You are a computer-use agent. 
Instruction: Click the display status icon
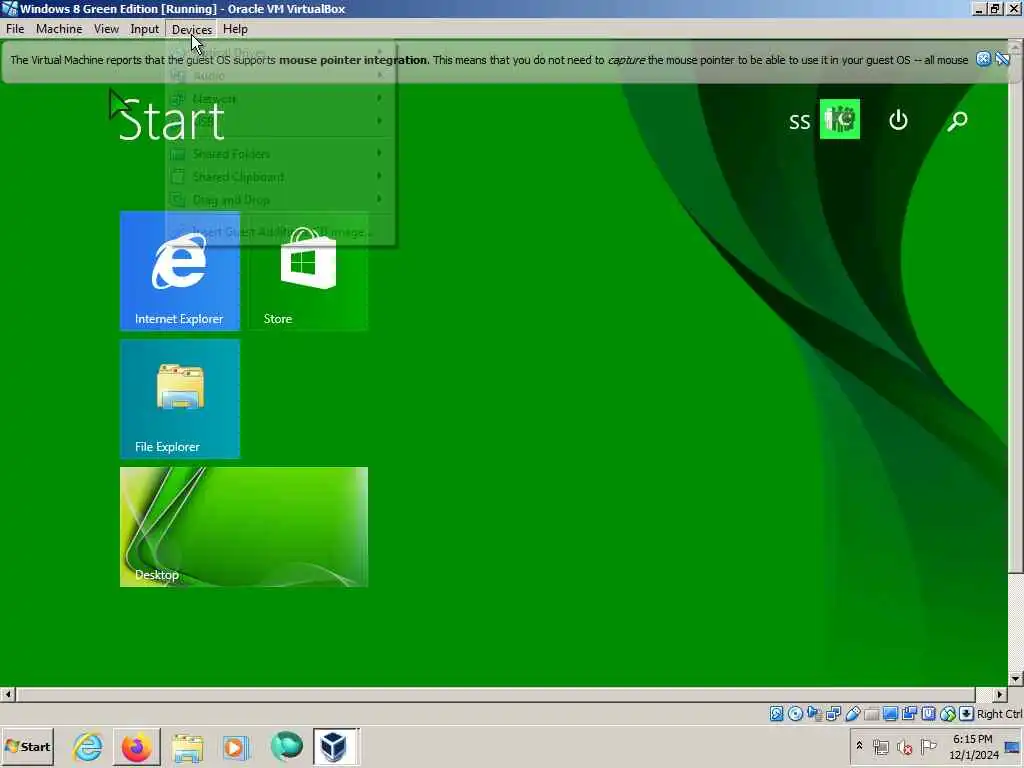[x=890, y=714]
